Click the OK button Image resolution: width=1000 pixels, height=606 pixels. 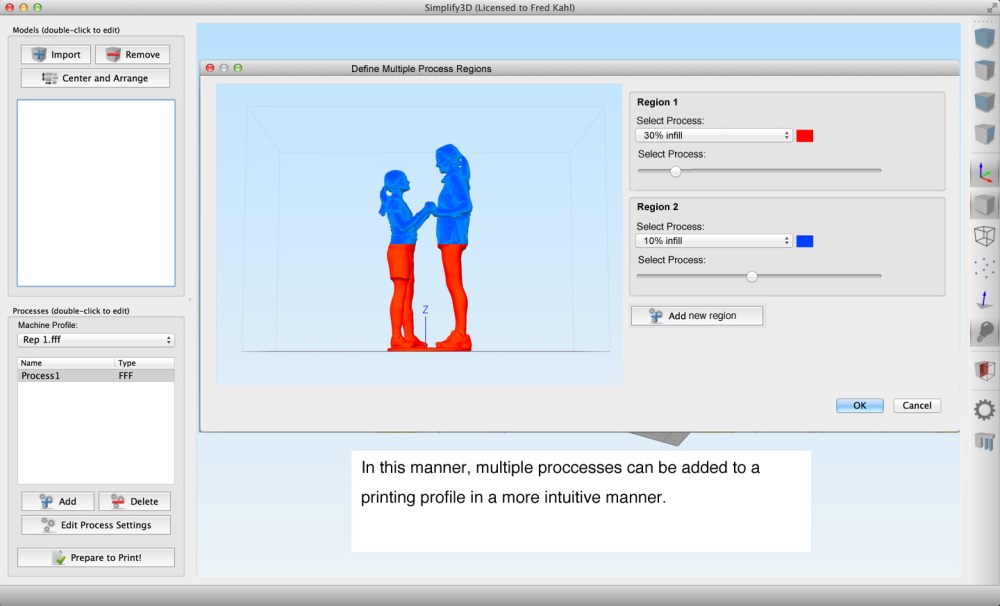tap(859, 405)
